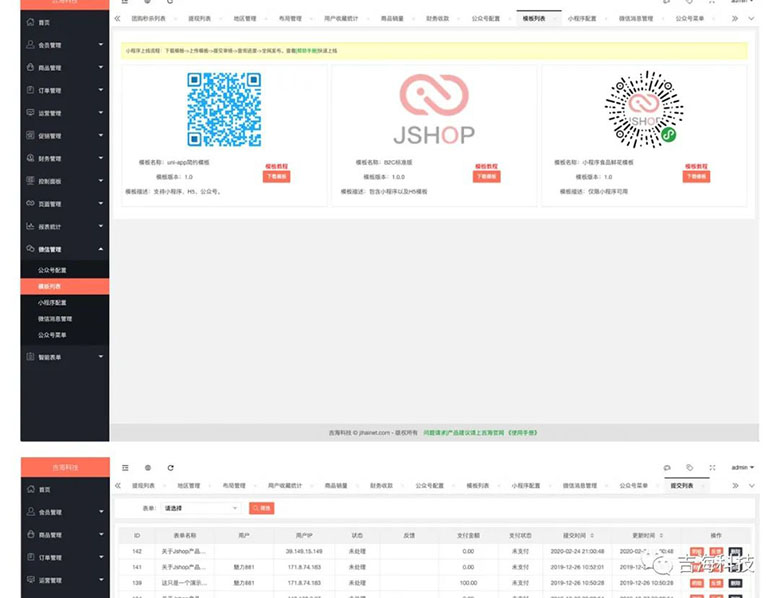780x598 pixels.
Task: Click the 订单管理 icon in top sidebar
Action: pyautogui.click(x=30, y=90)
